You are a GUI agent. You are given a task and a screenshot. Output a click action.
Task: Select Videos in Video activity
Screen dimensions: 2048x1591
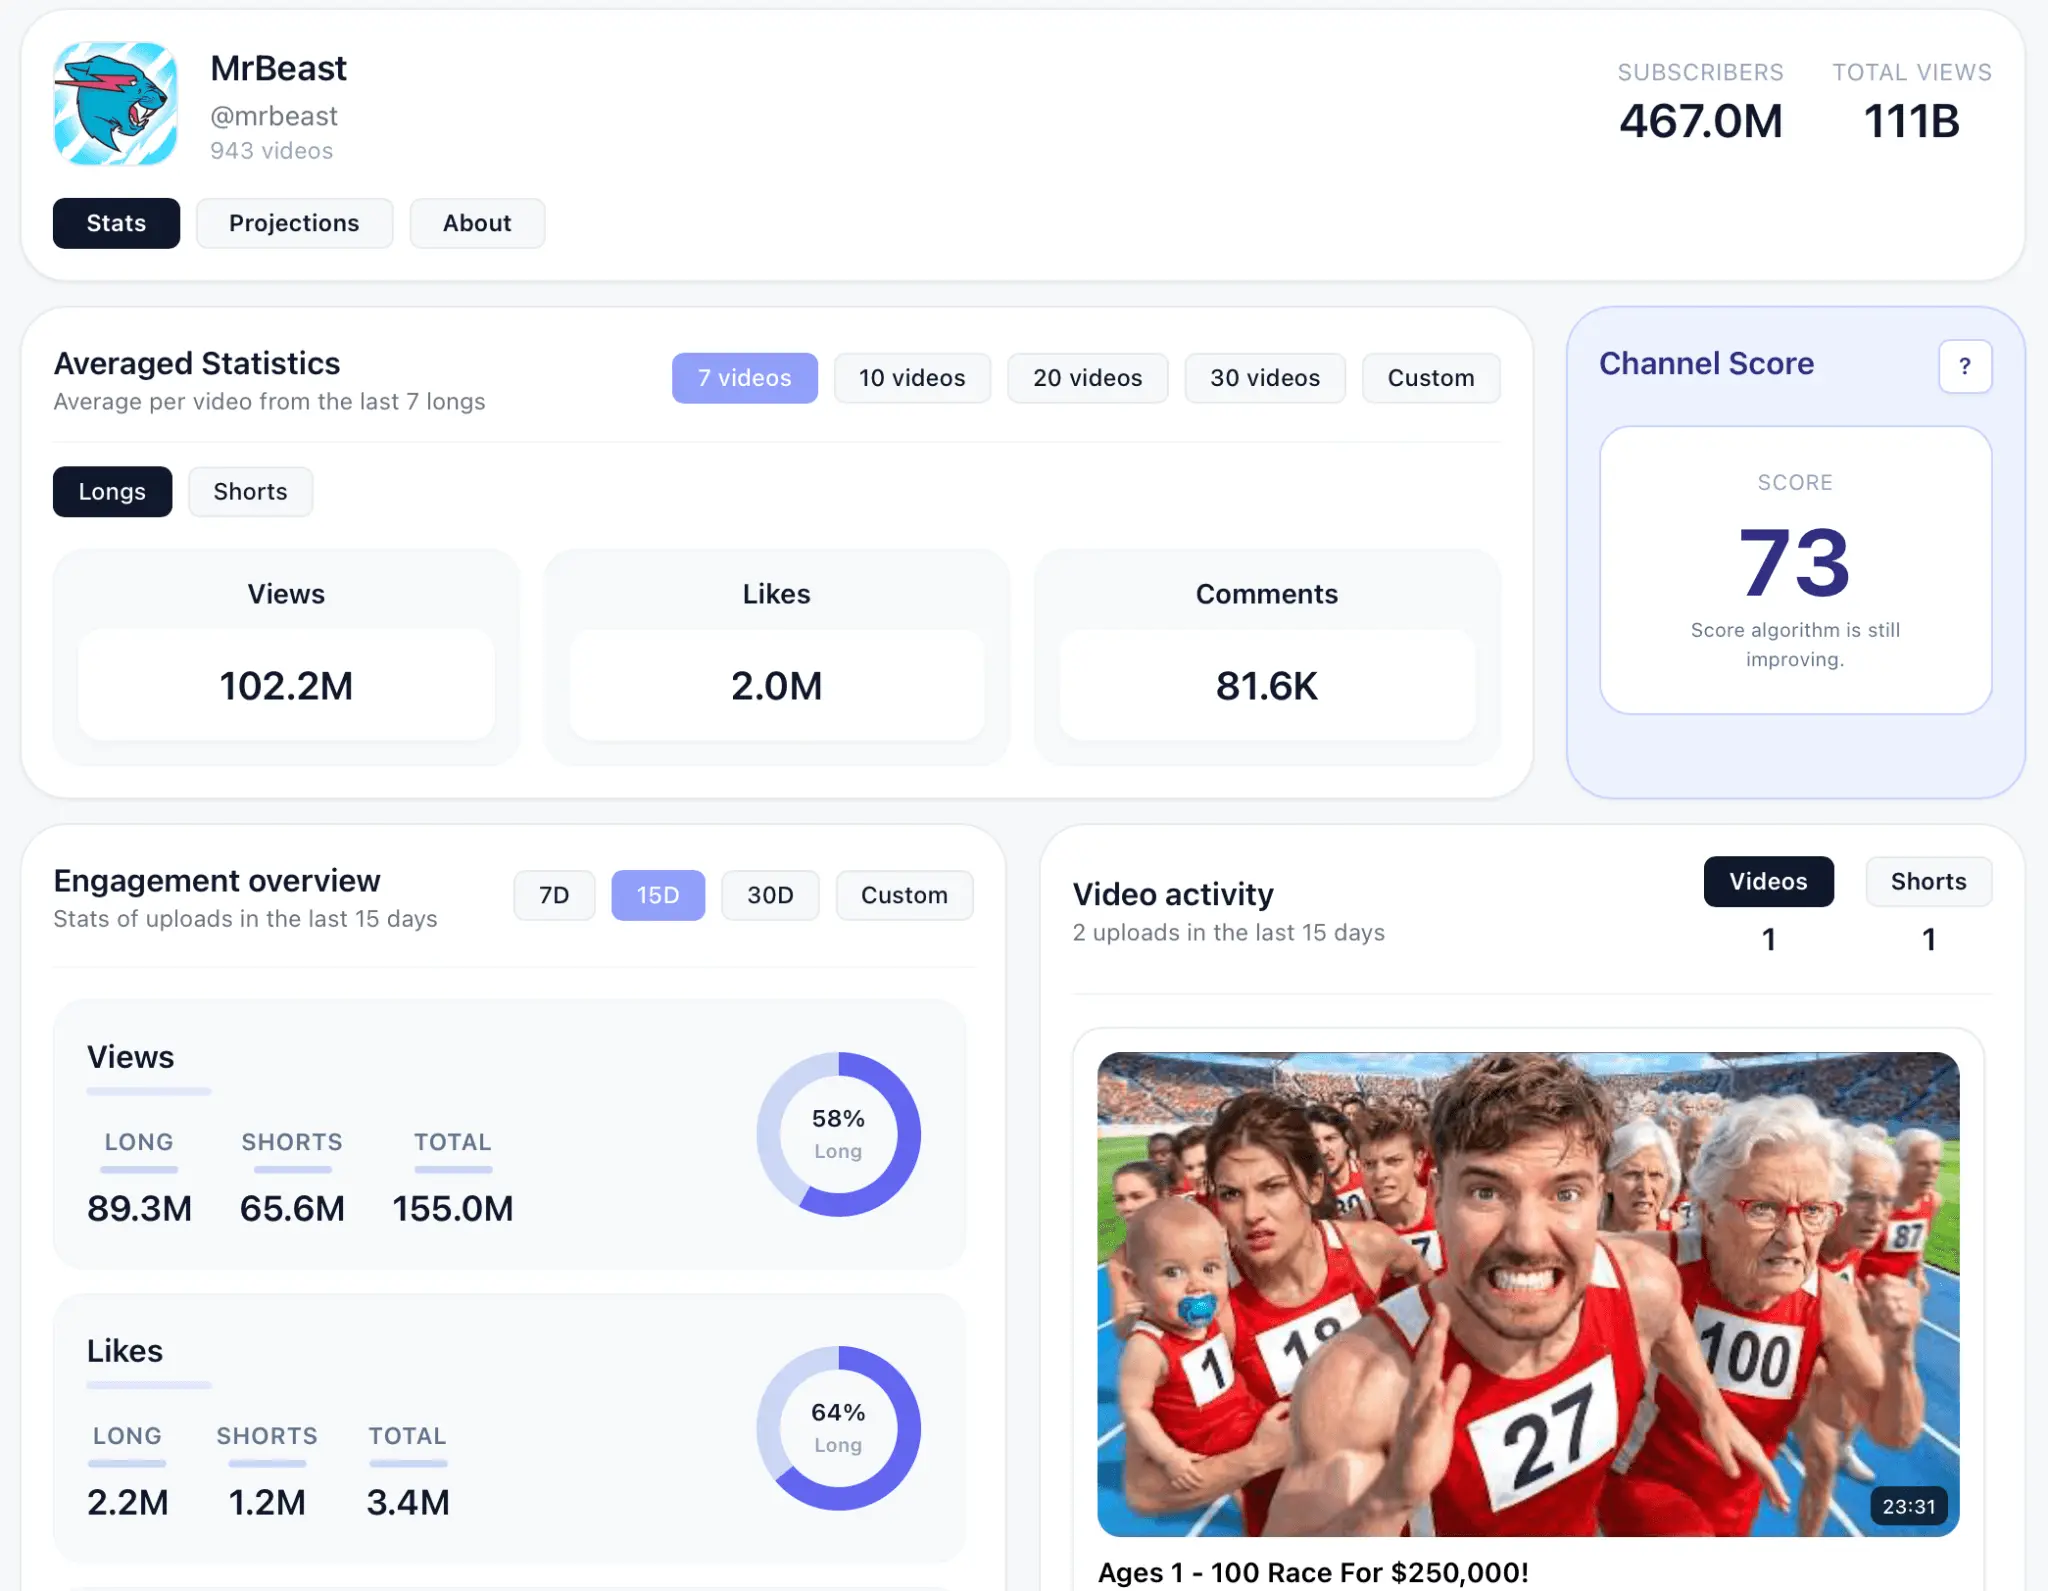tap(1768, 882)
